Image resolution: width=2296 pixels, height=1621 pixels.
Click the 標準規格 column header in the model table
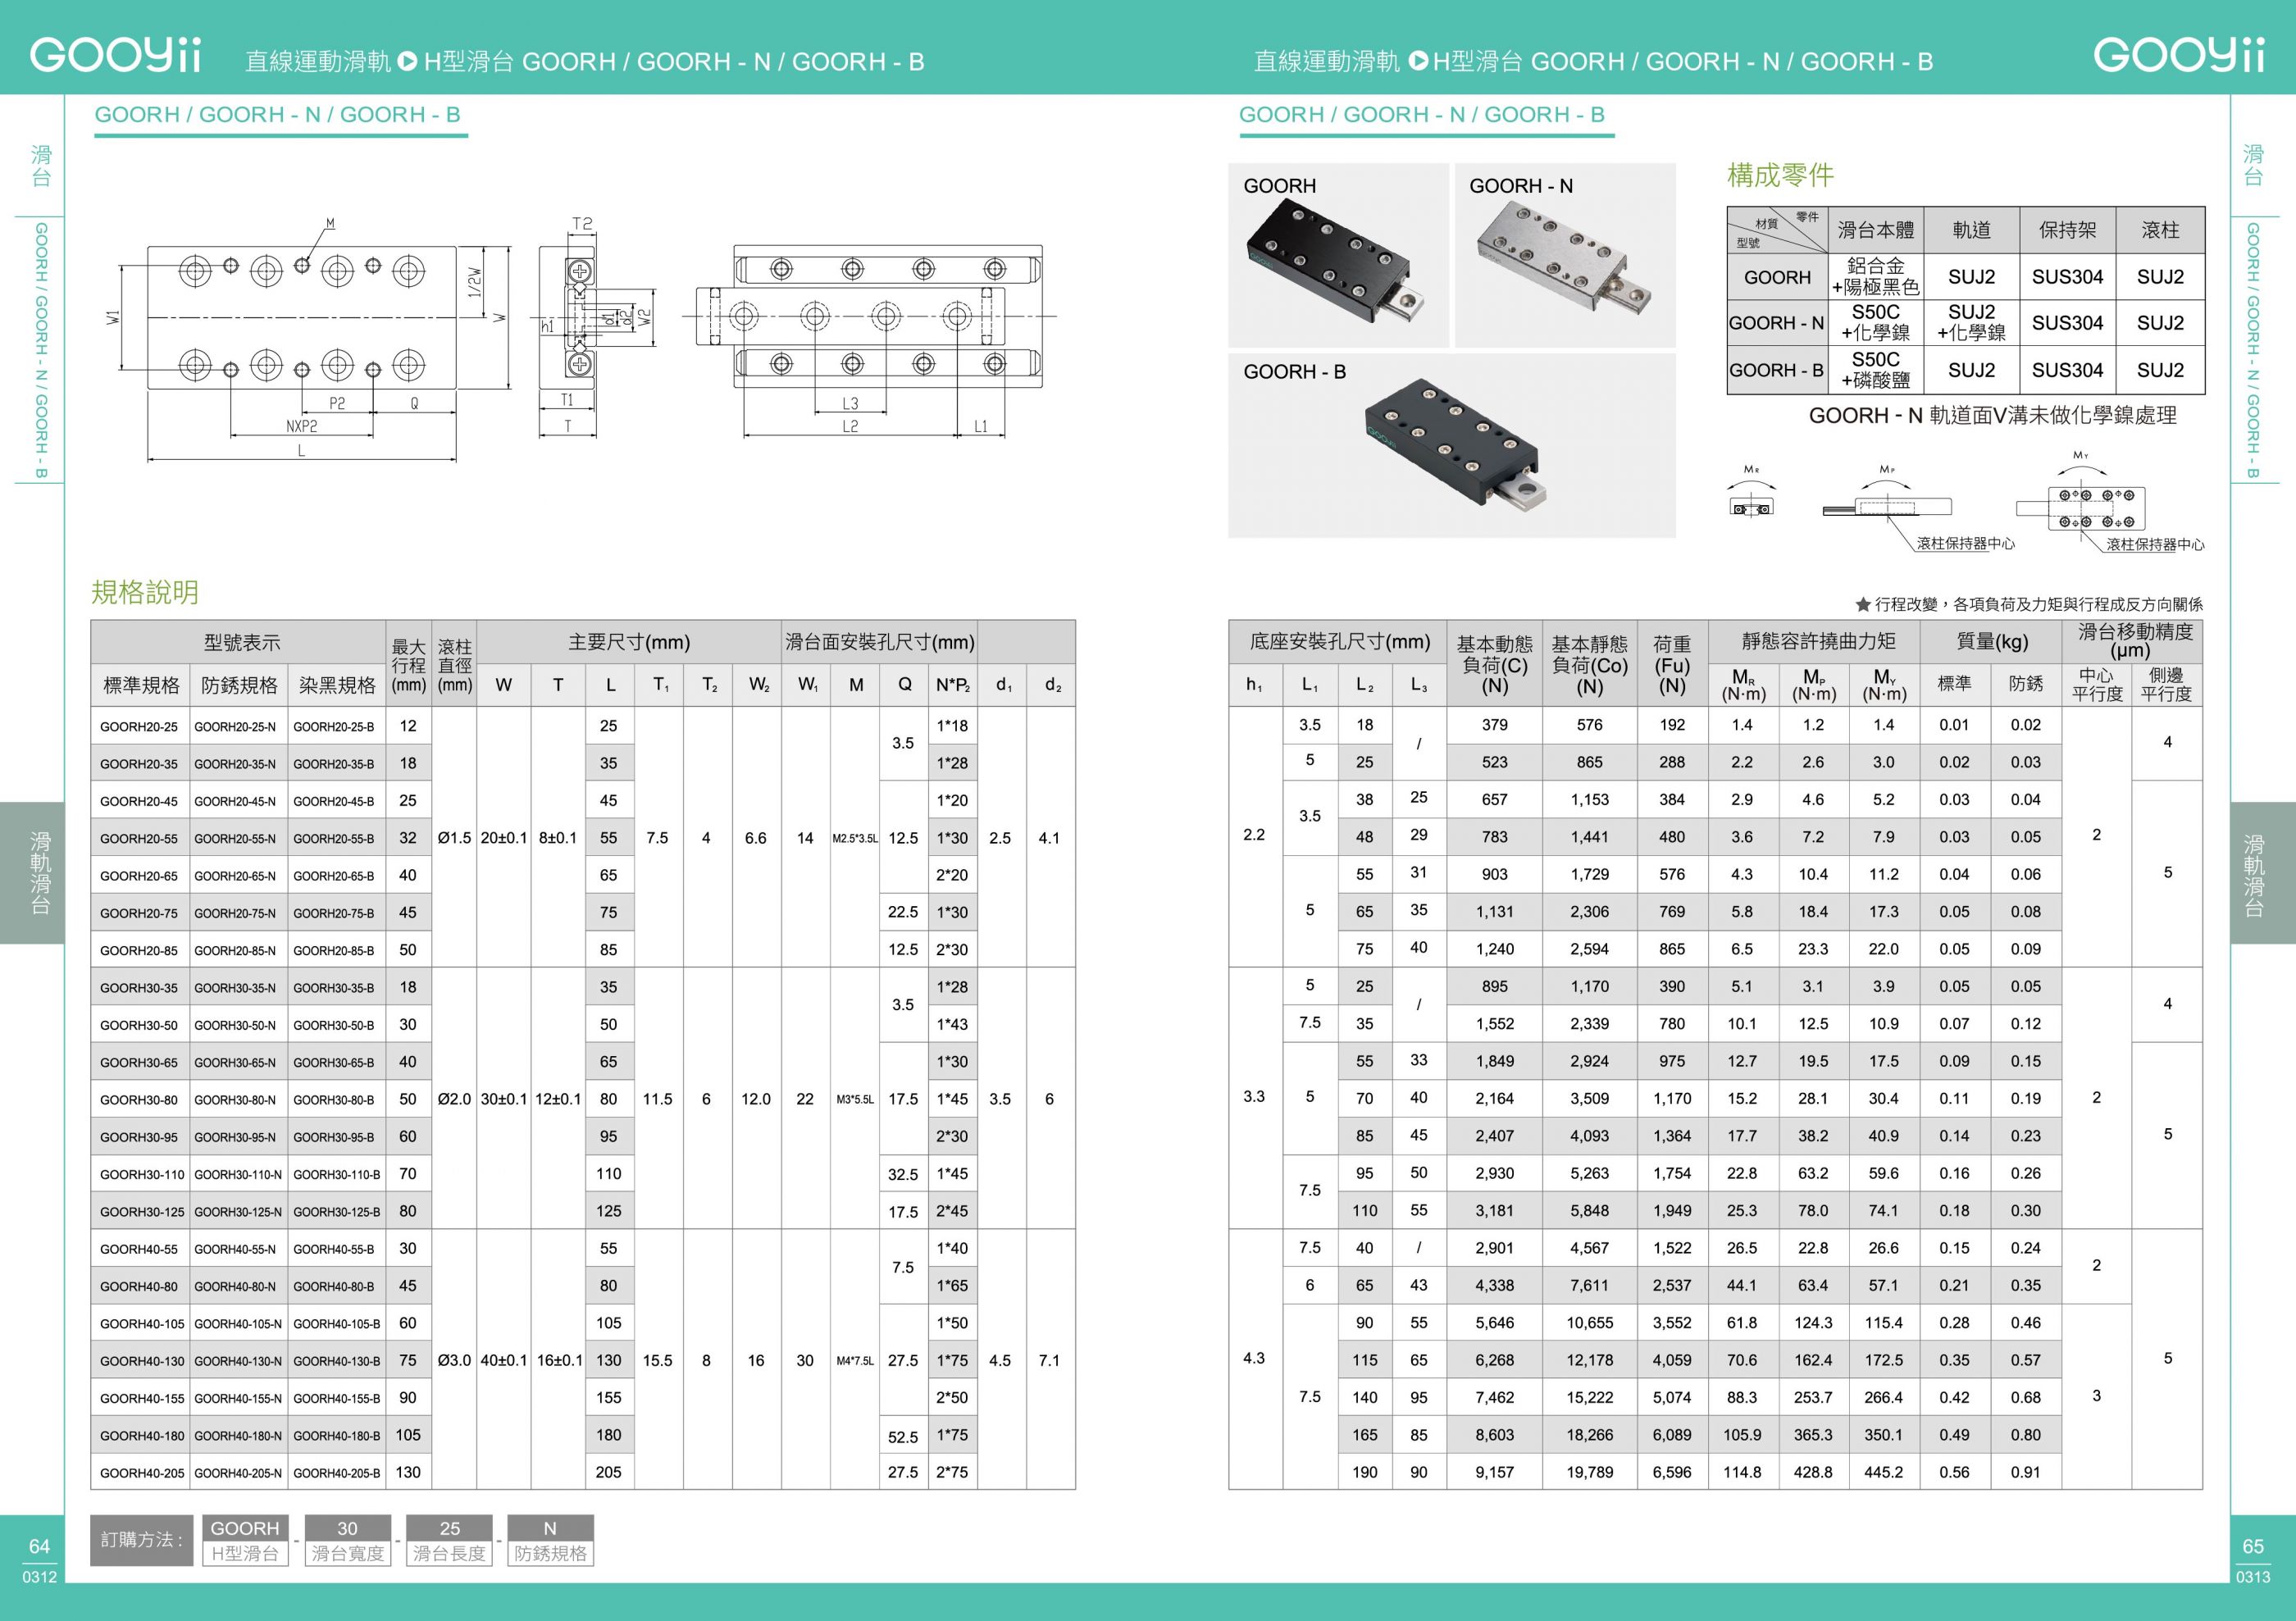point(141,685)
